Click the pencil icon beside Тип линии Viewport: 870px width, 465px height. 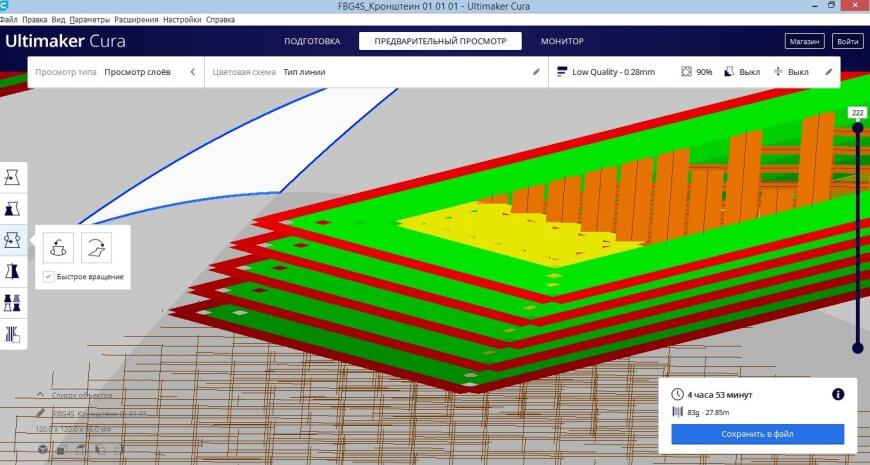point(536,72)
